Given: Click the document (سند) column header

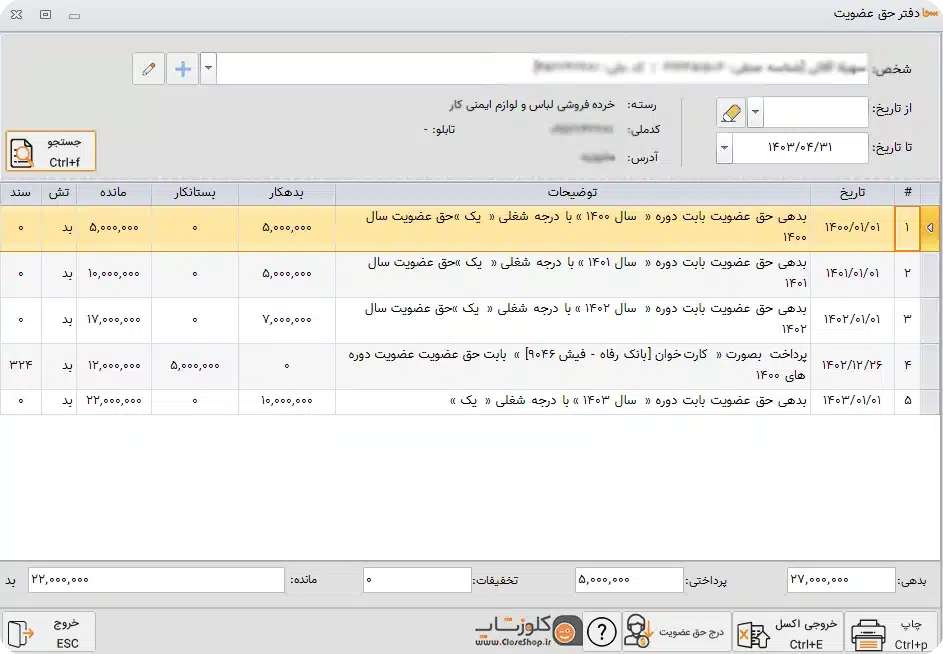Looking at the screenshot, I should (x=20, y=193).
